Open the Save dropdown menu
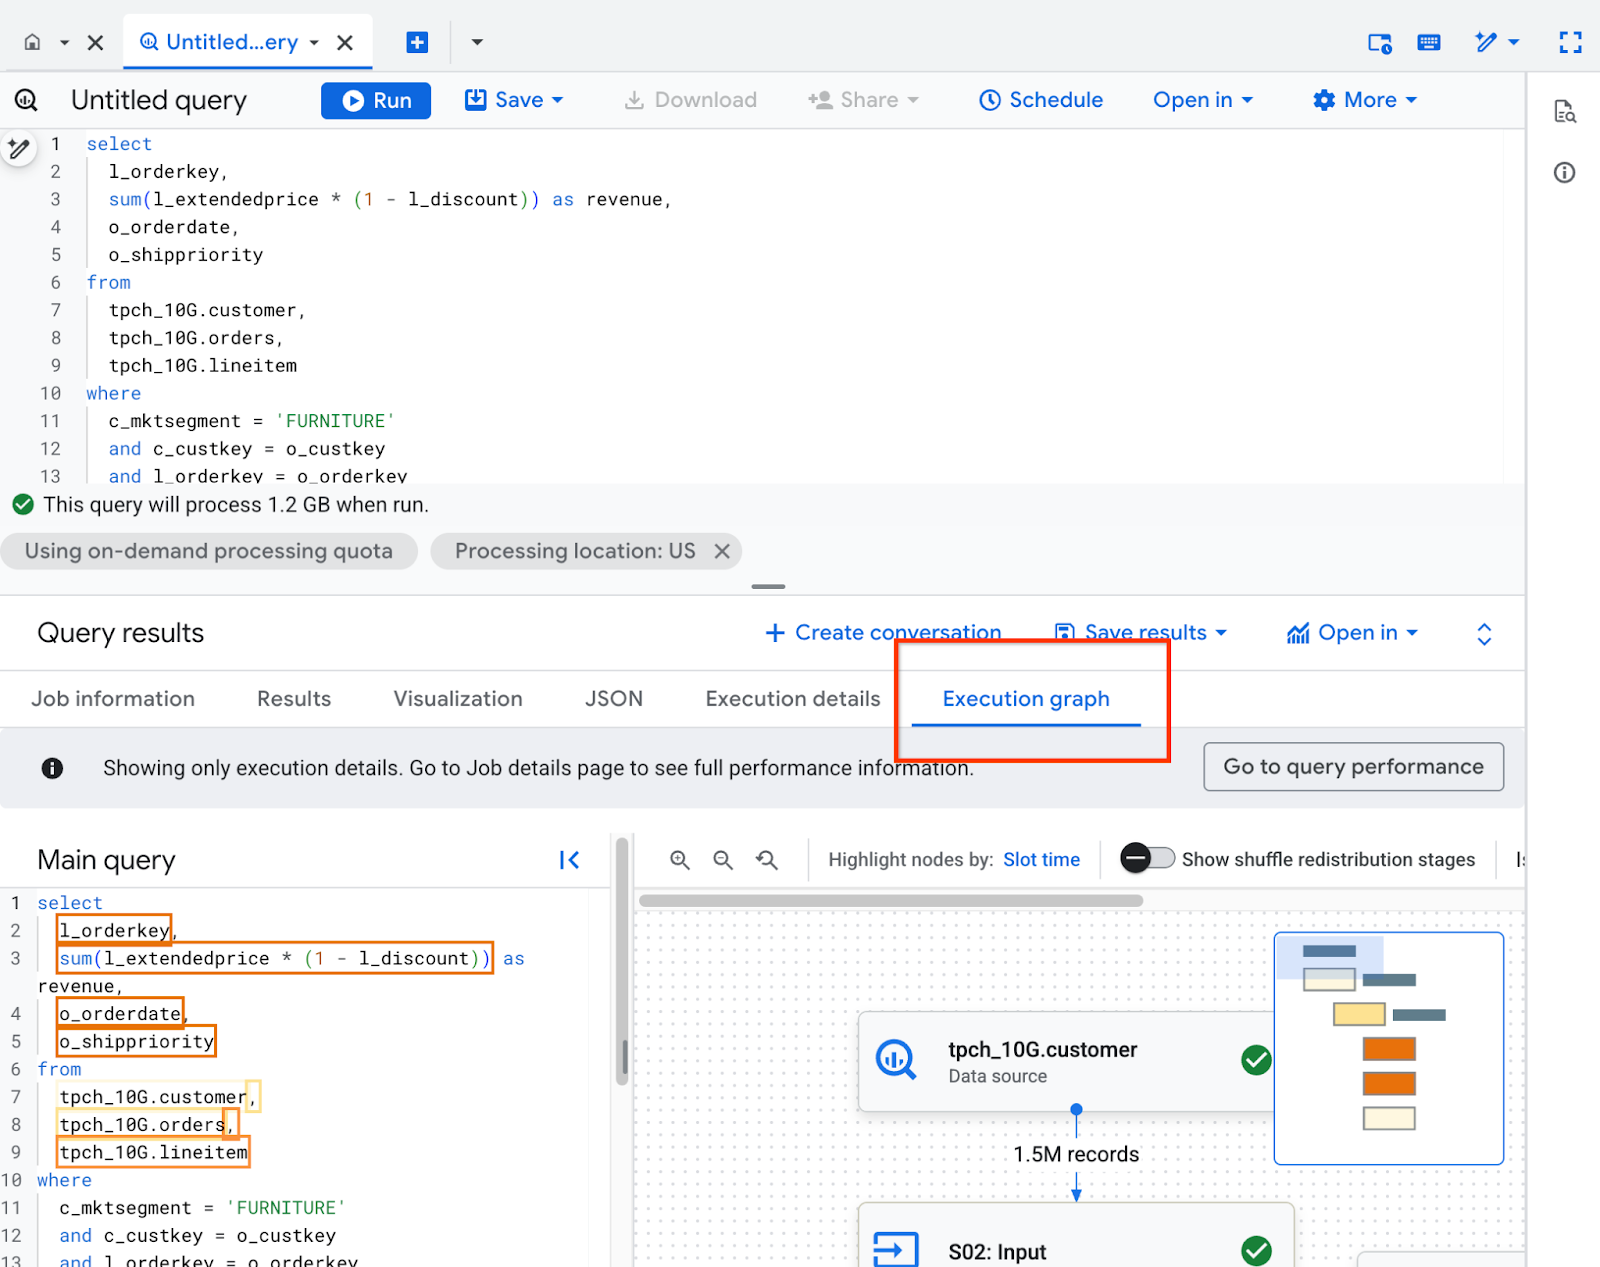The width and height of the screenshot is (1600, 1267). [x=514, y=100]
